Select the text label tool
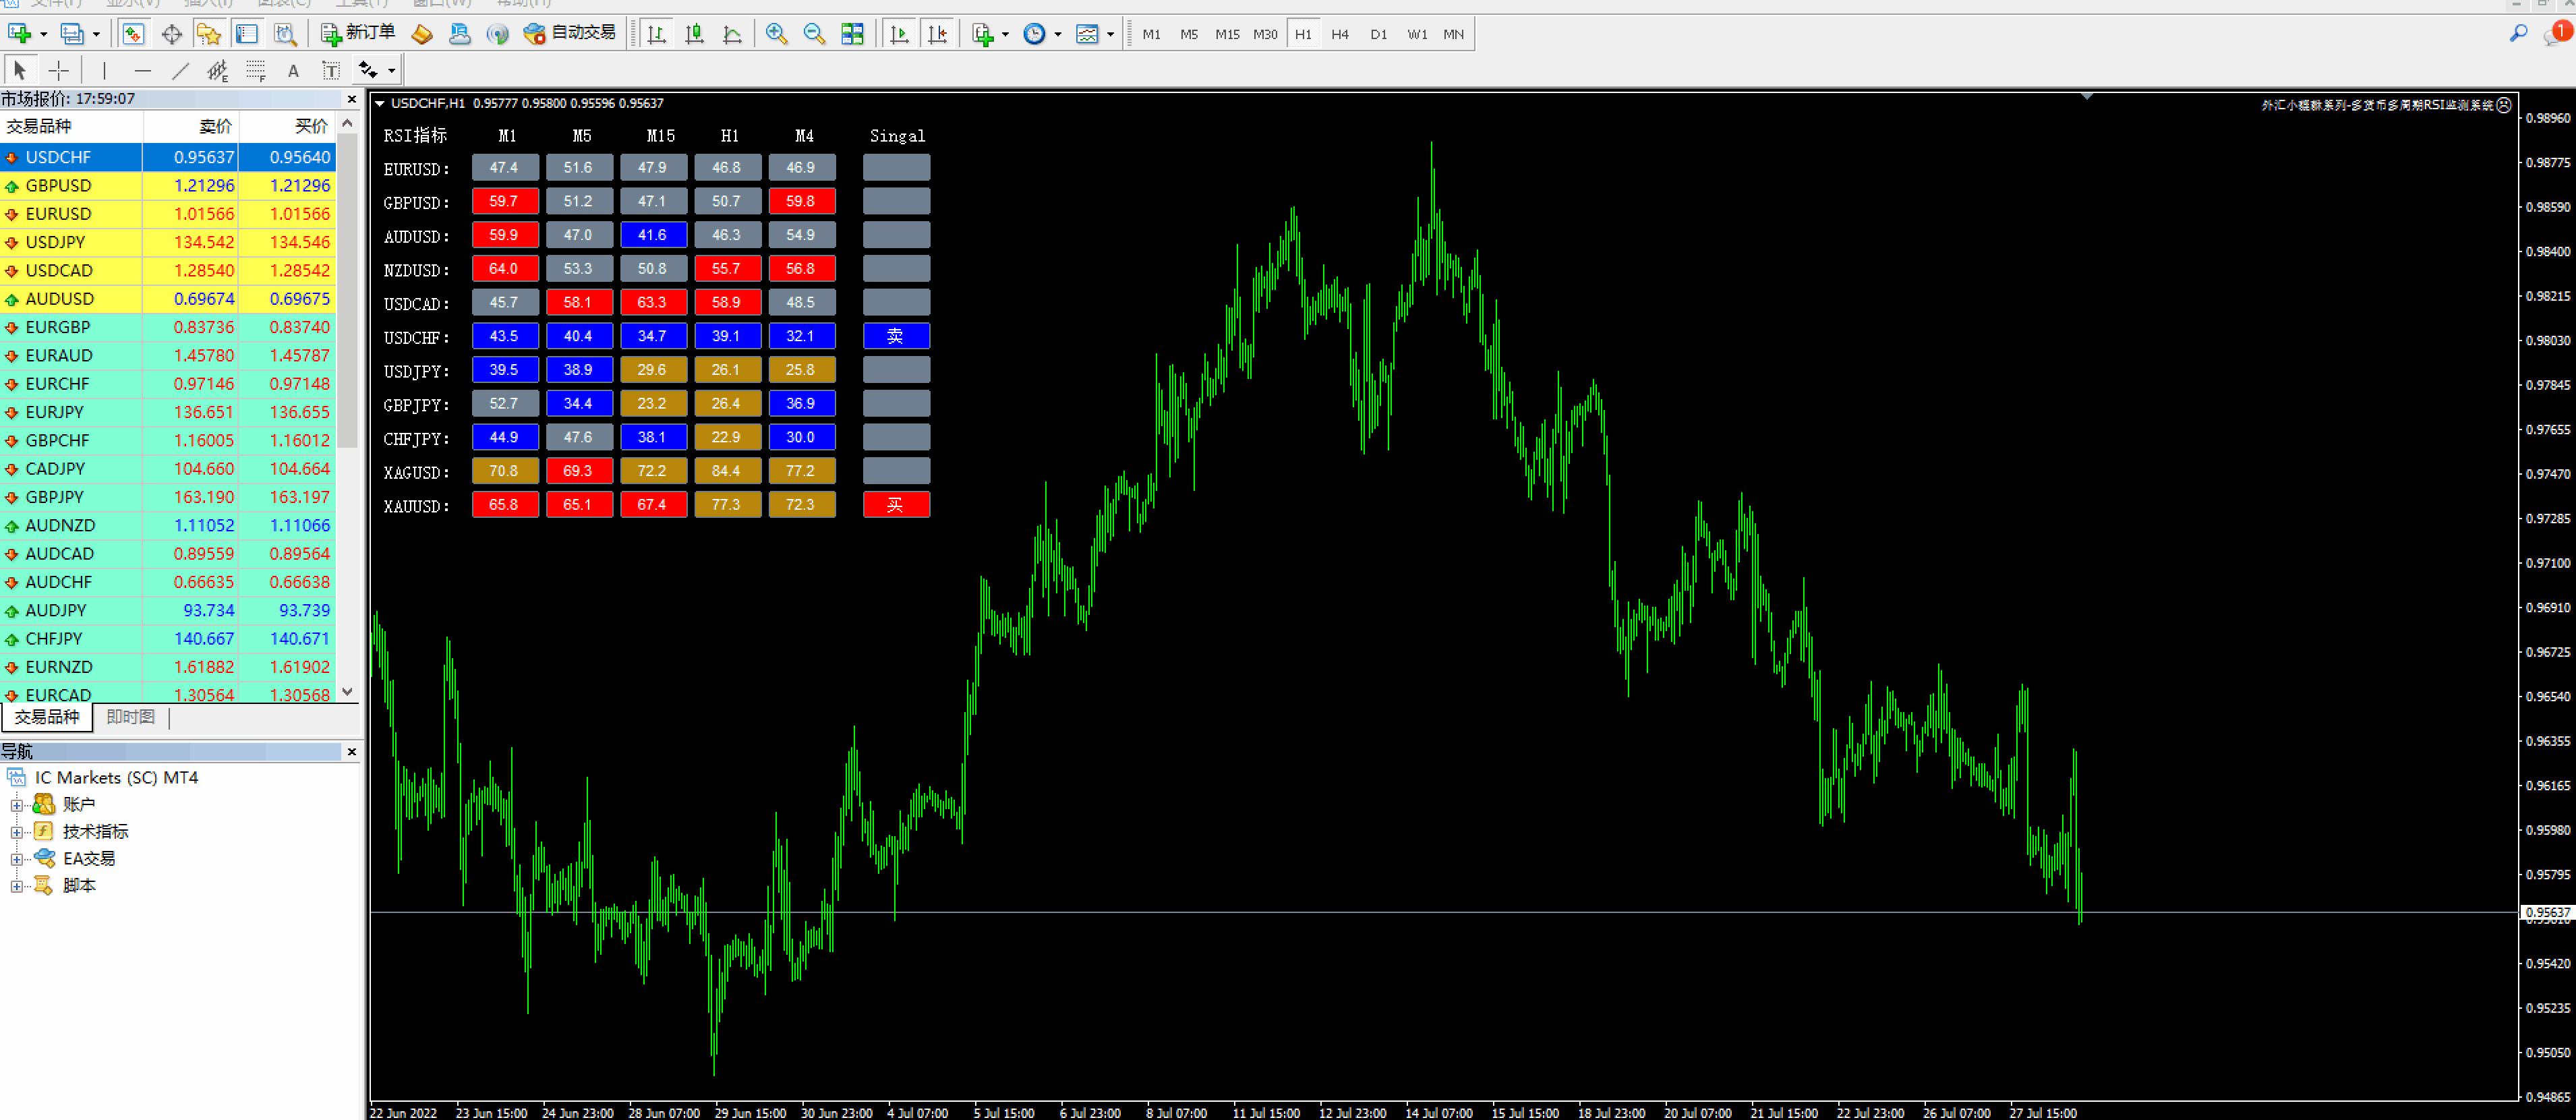Viewport: 2576px width, 1120px height. 331,70
